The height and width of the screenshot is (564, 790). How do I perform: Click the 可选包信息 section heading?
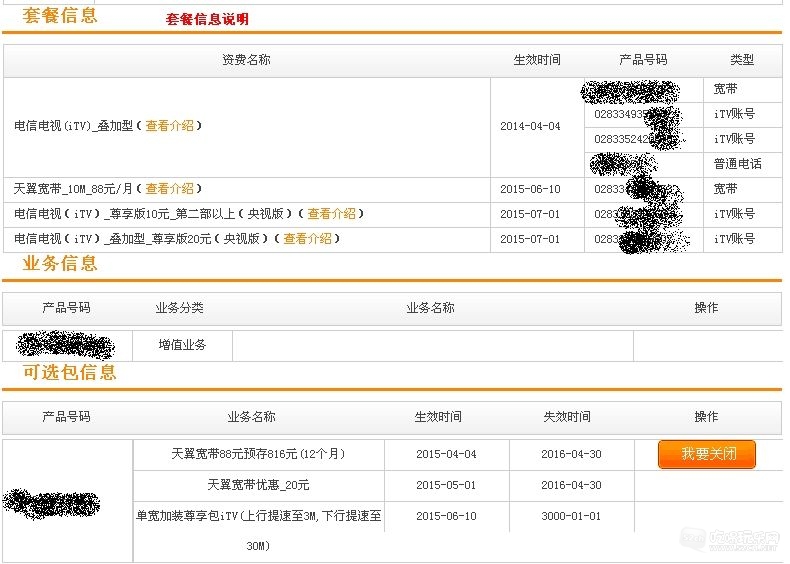(x=70, y=372)
